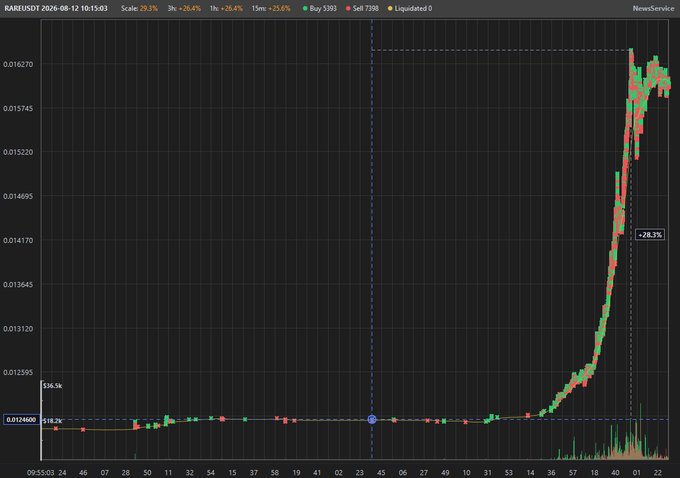Click the 58 tick on the time axis
680x478 pixels.
coord(275,472)
